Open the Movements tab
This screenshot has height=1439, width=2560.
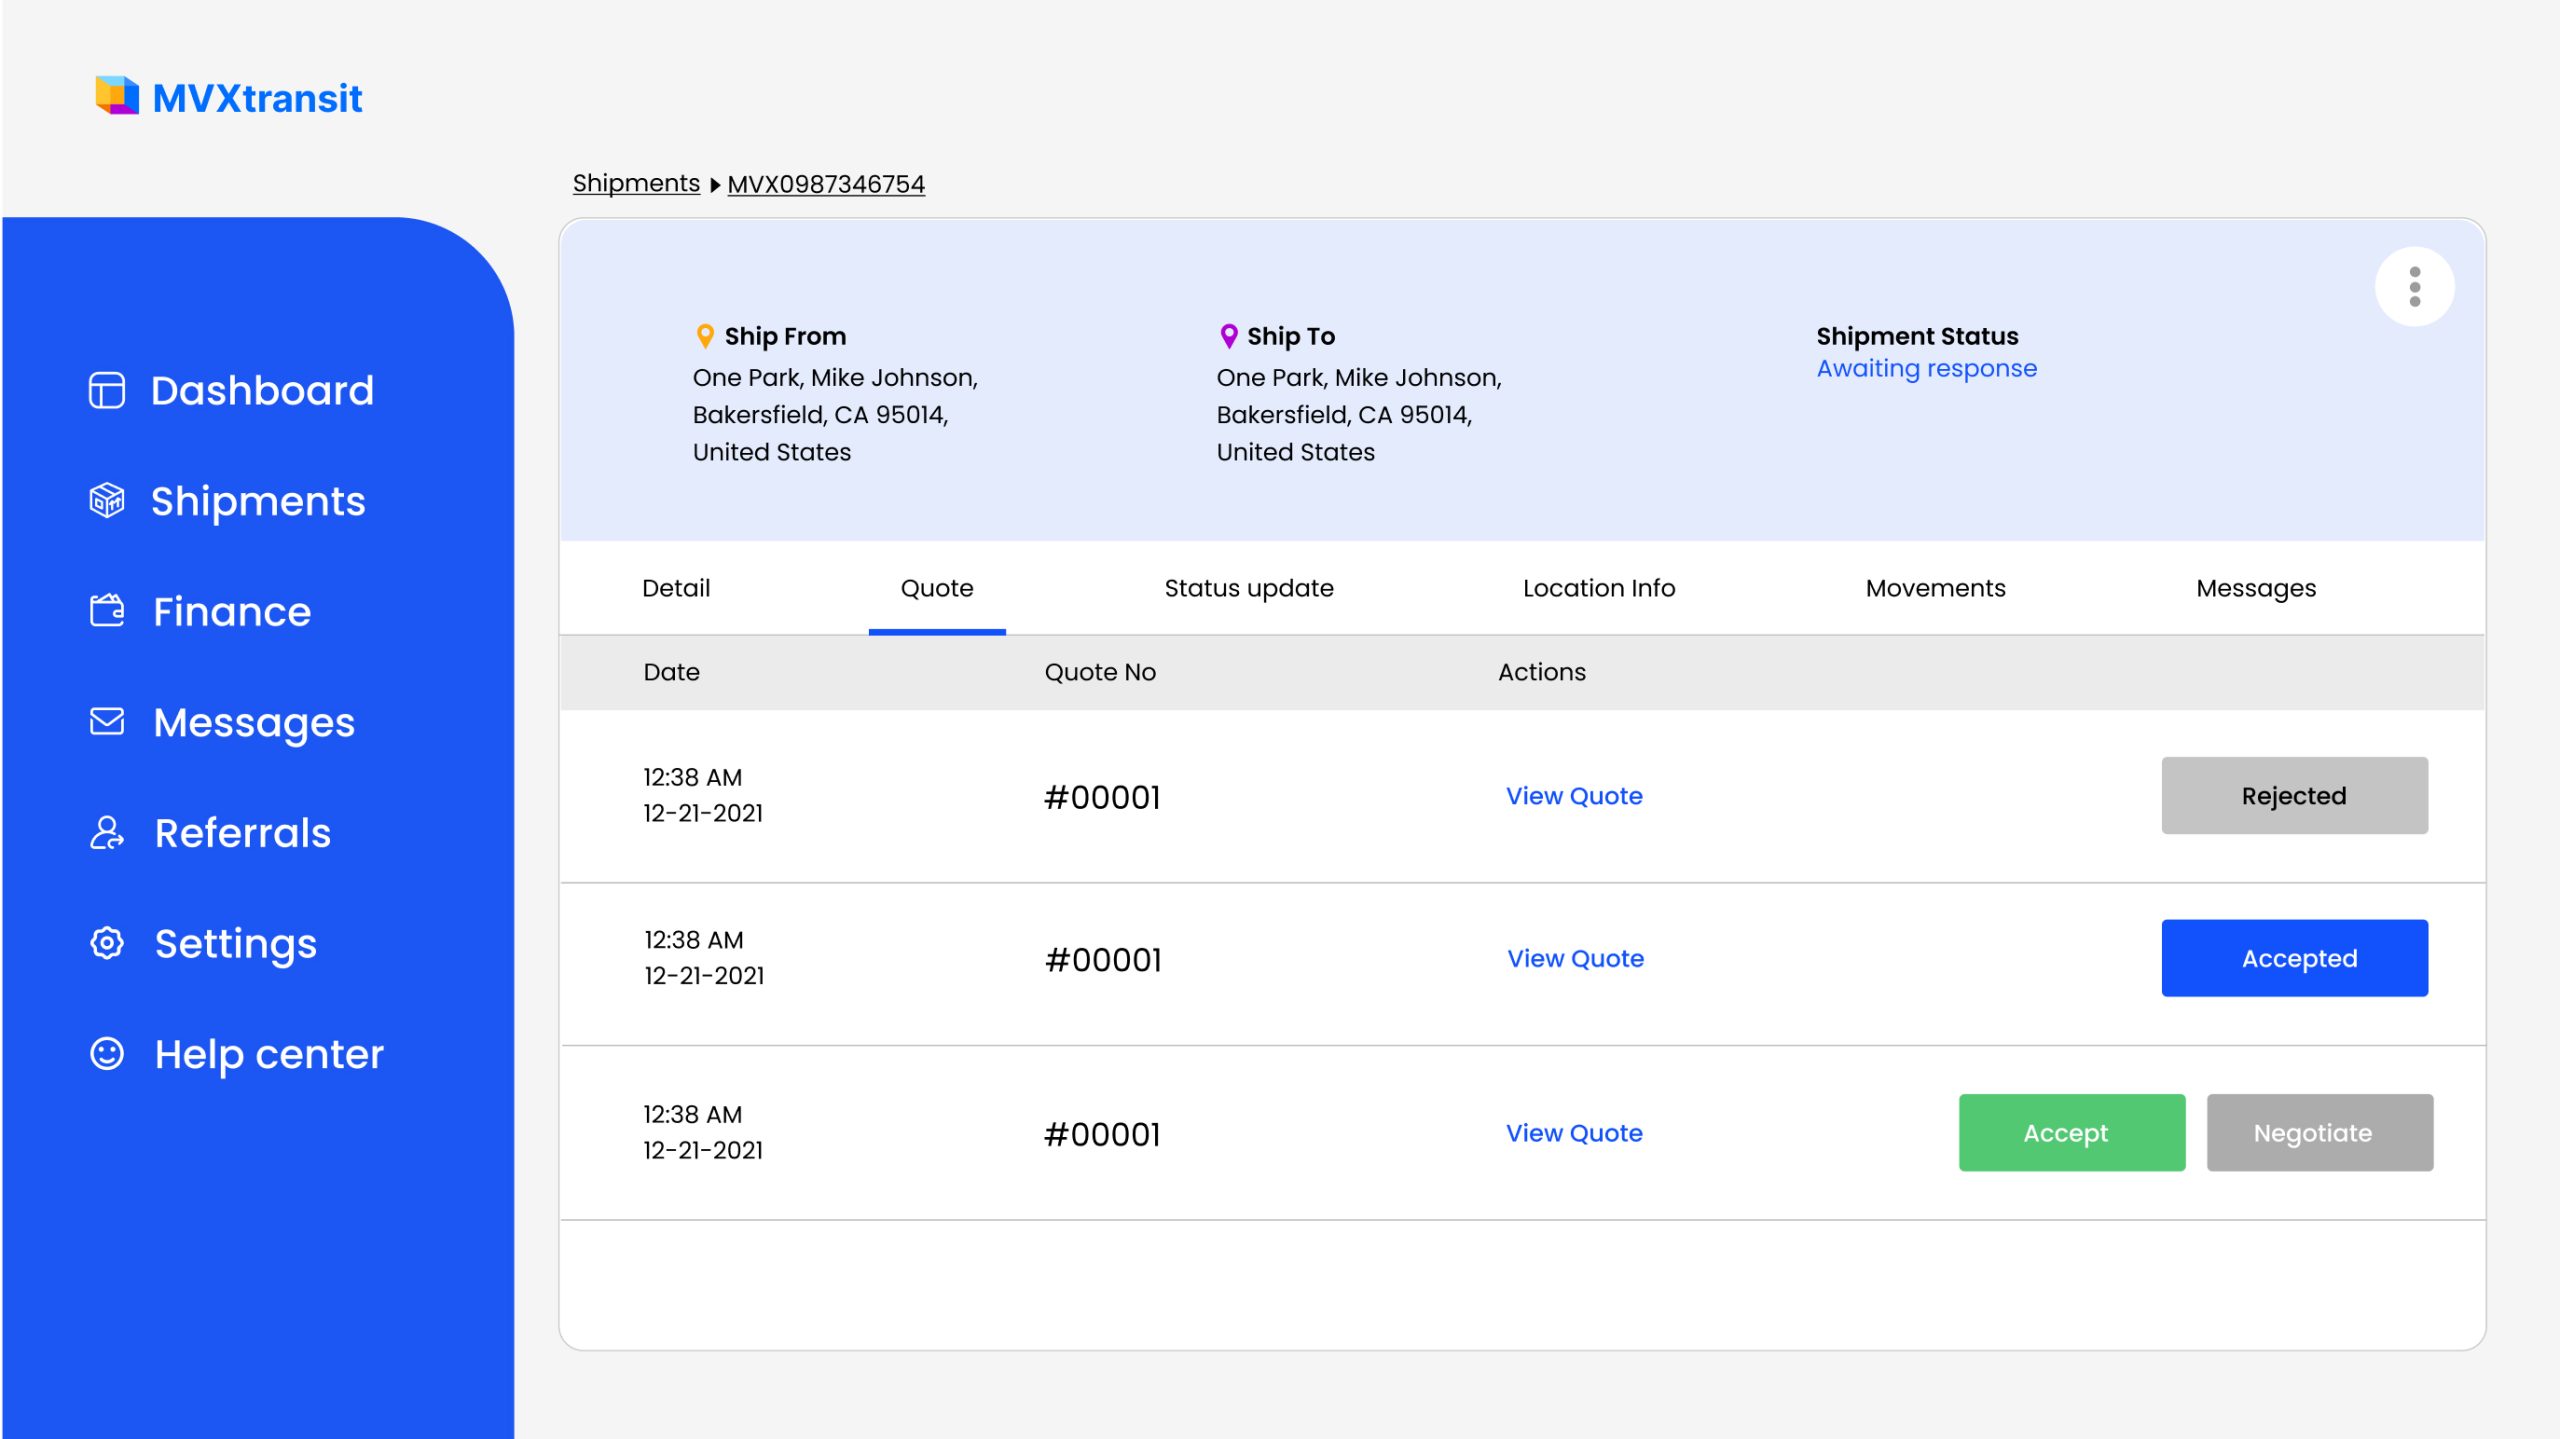tap(1935, 588)
